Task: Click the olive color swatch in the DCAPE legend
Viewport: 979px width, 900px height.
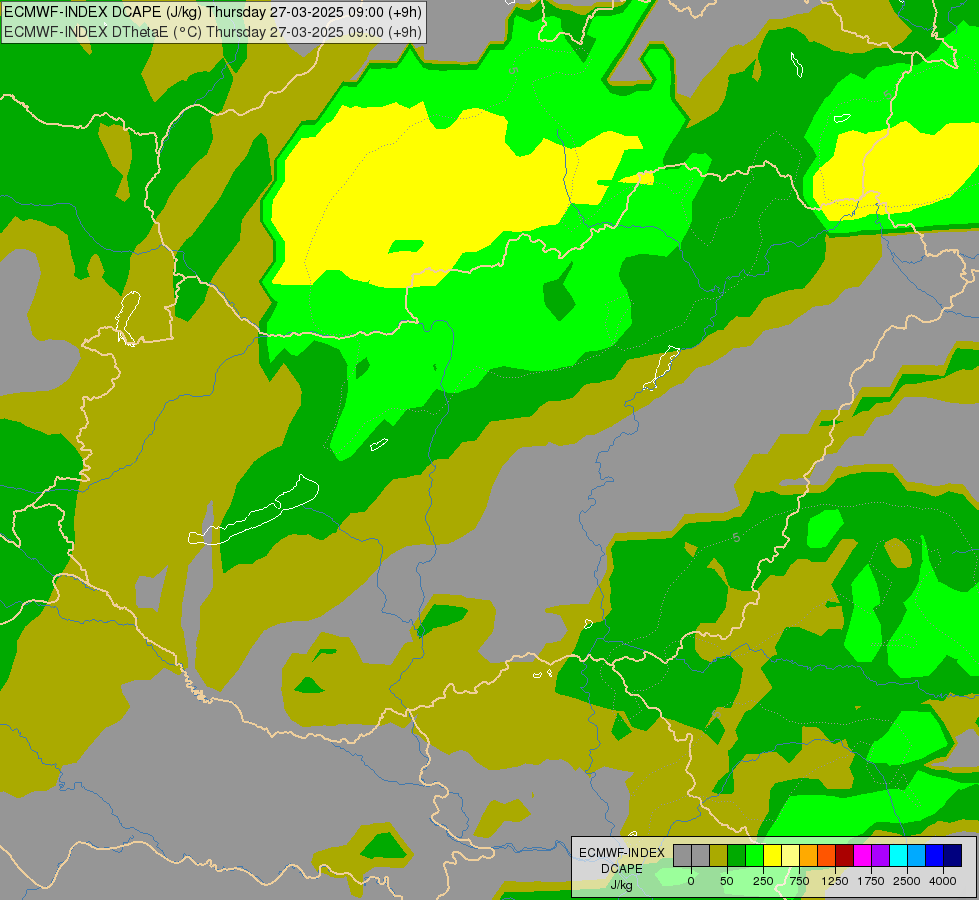Action: (719, 855)
